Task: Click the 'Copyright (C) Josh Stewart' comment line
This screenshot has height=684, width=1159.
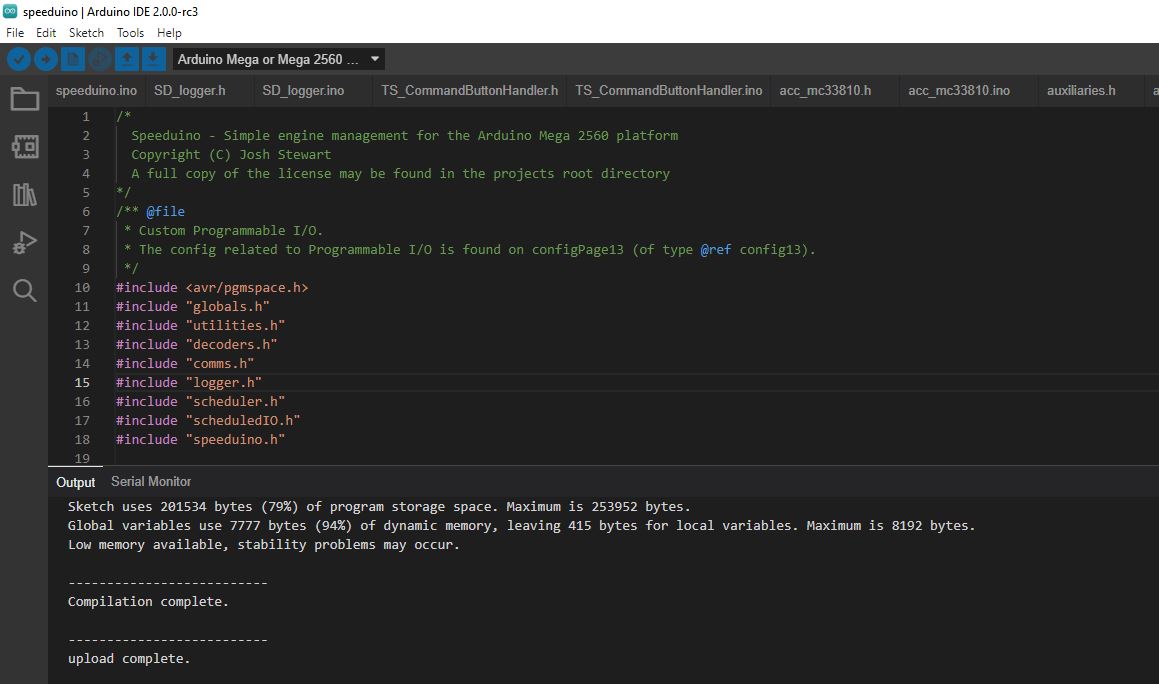Action: [x=231, y=155]
